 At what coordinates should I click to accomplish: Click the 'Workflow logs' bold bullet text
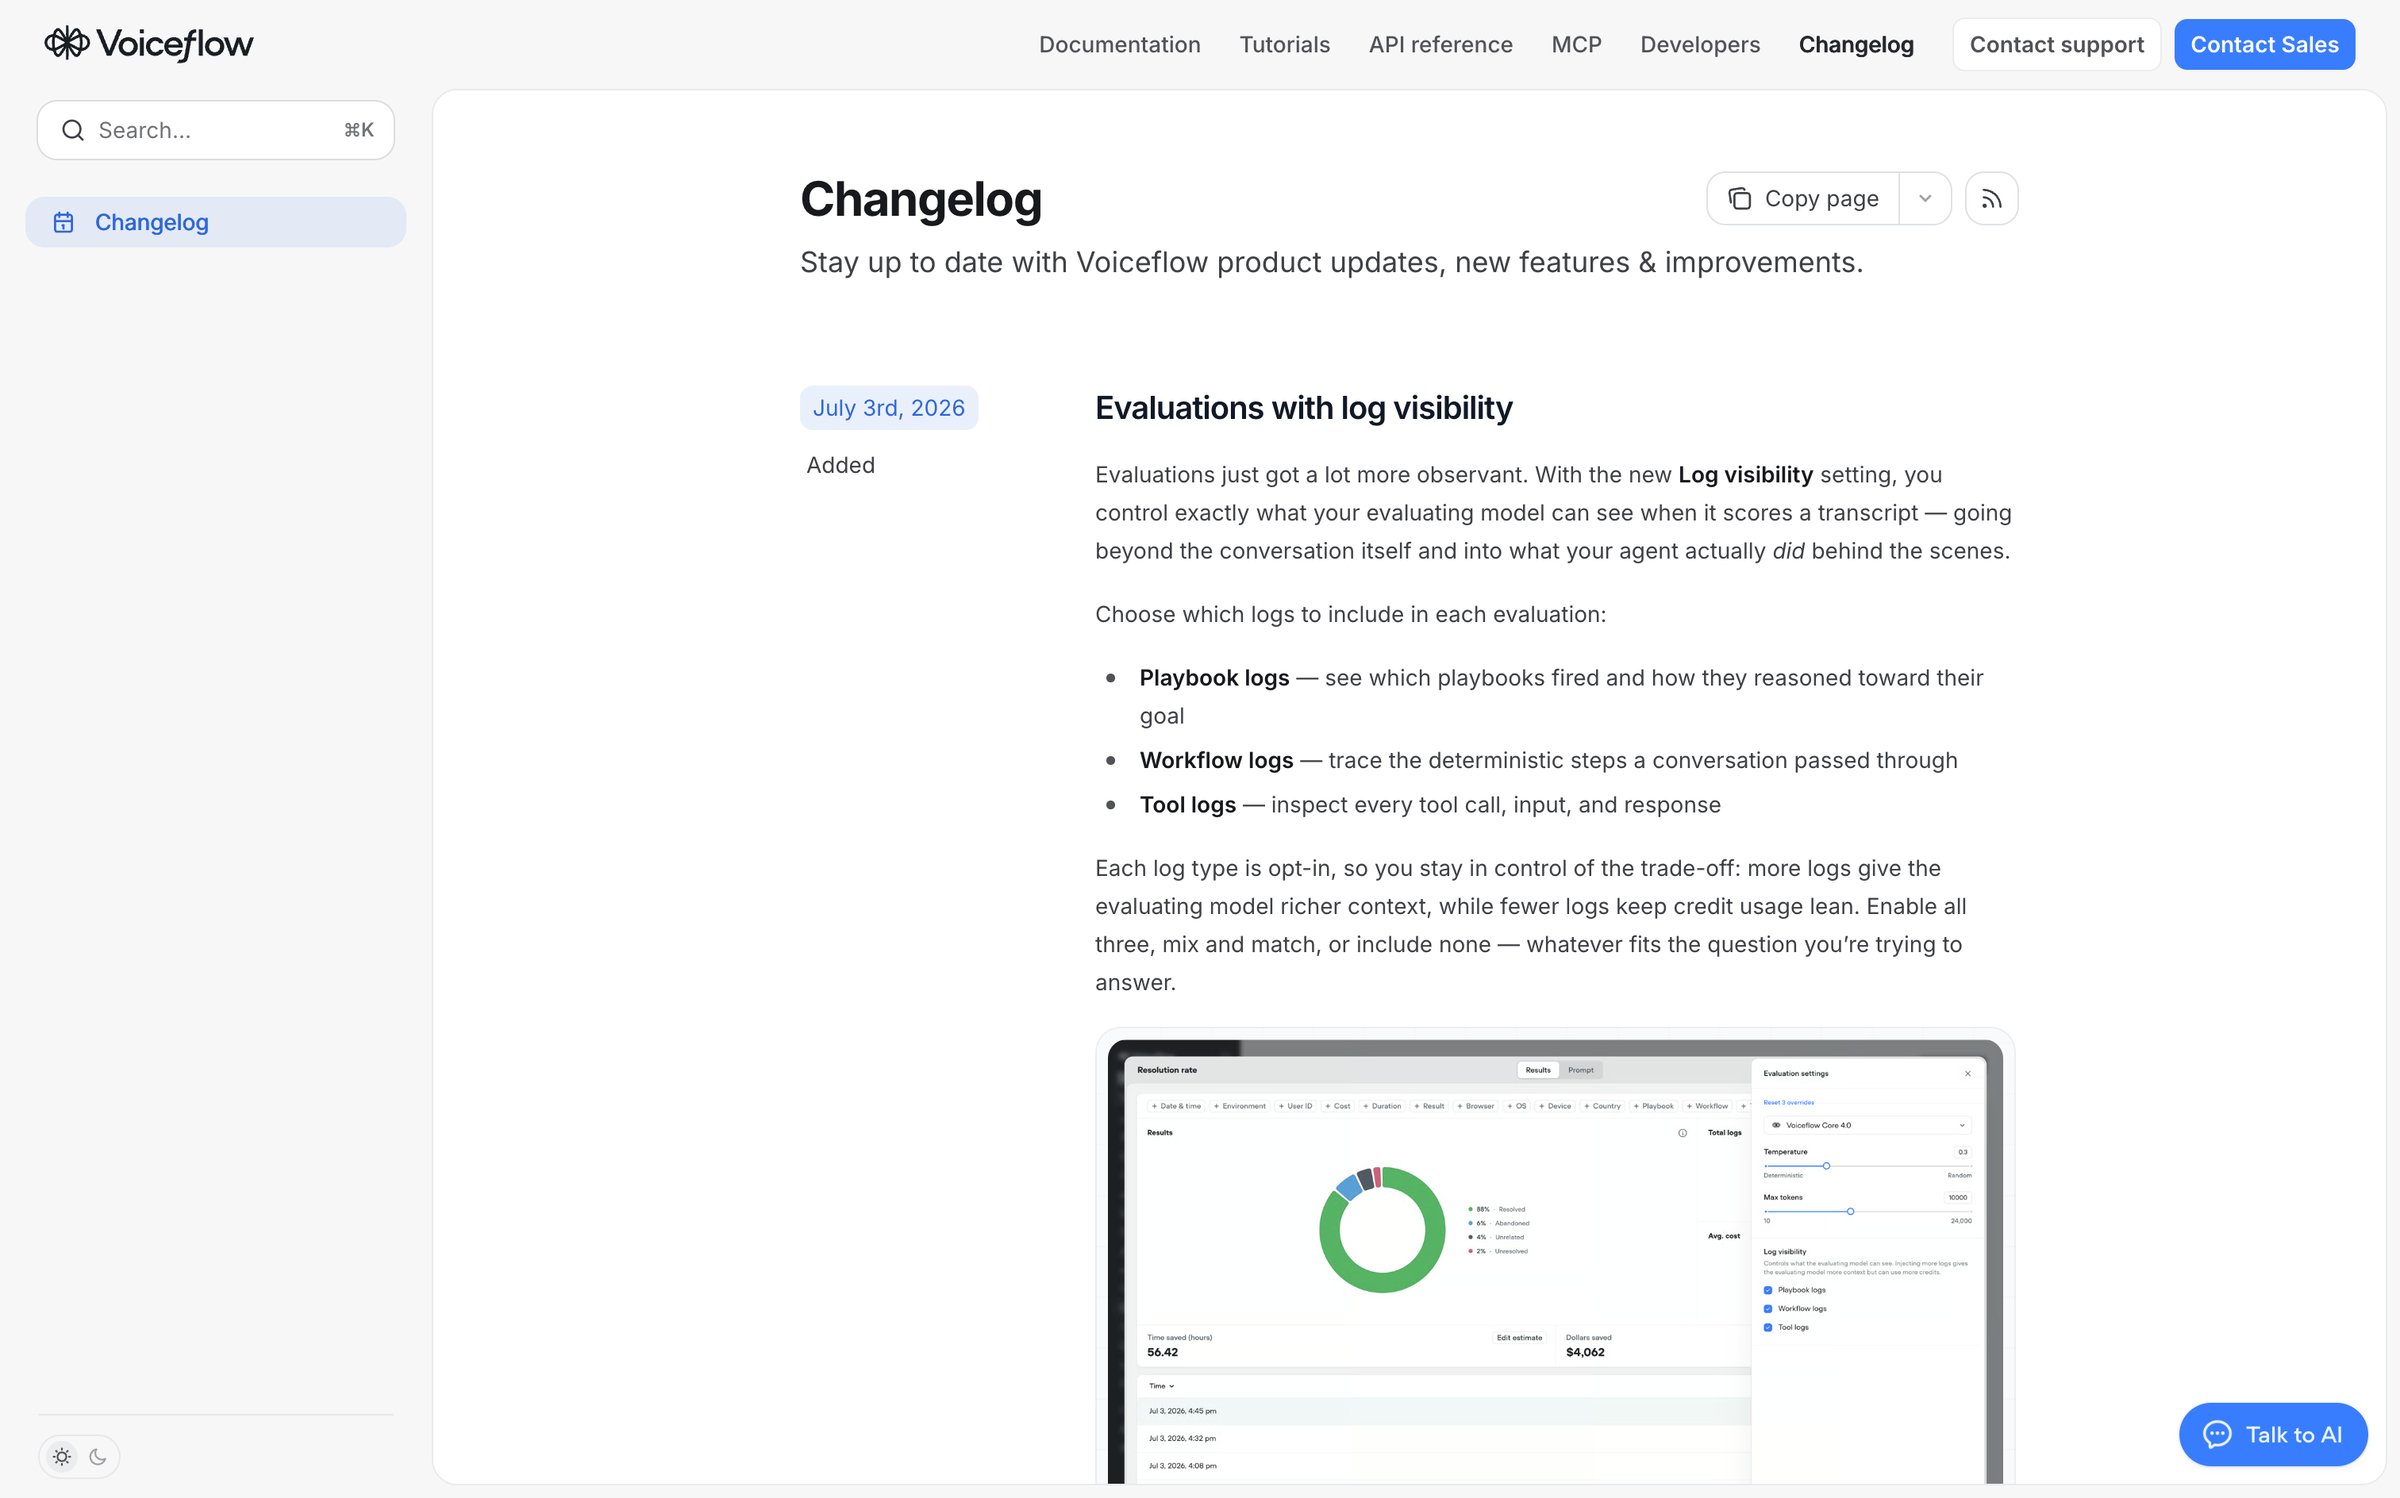coord(1216,760)
